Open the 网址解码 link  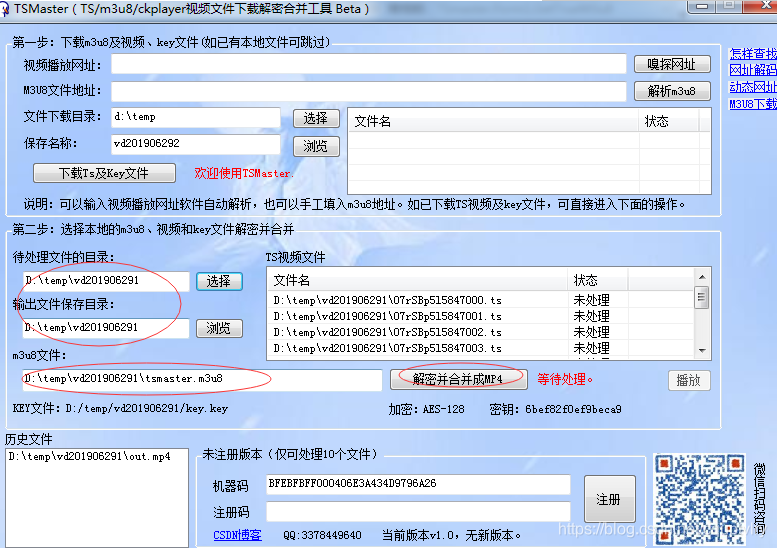[x=753, y=70]
